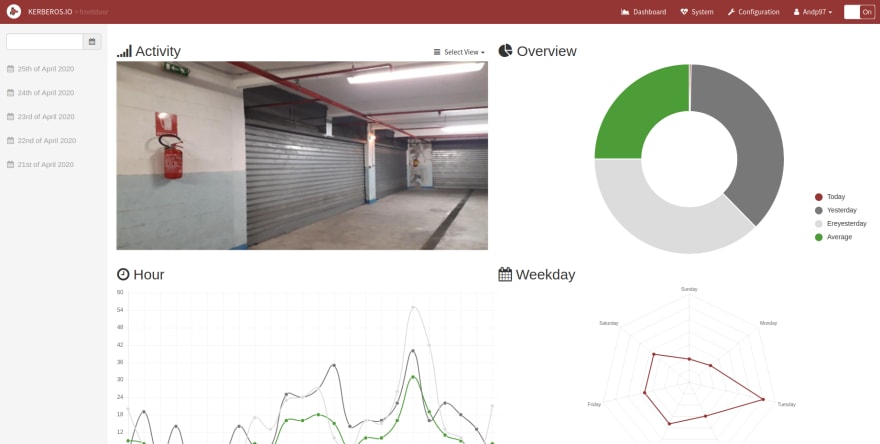Toggle Today series in Overview legend

click(x=830, y=197)
